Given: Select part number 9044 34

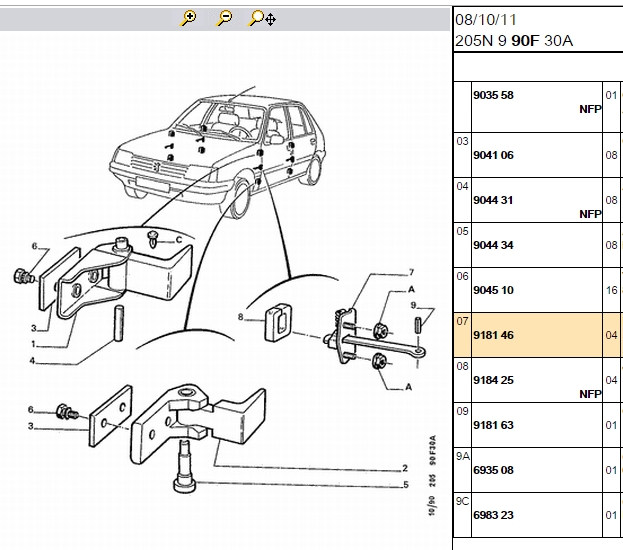Looking at the screenshot, I should [x=493, y=245].
